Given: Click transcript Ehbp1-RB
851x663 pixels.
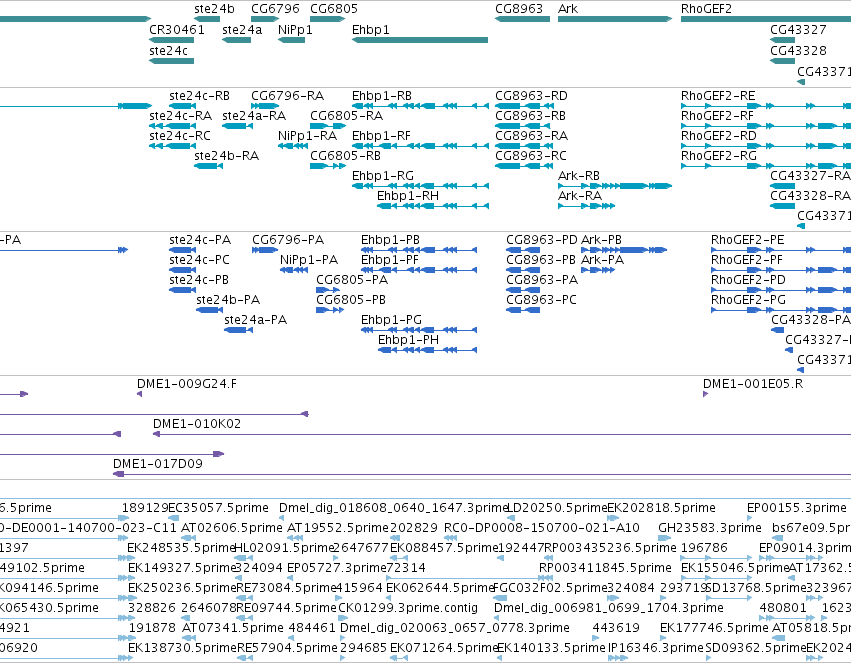Looking at the screenshot, I should pyautogui.click(x=382, y=96).
